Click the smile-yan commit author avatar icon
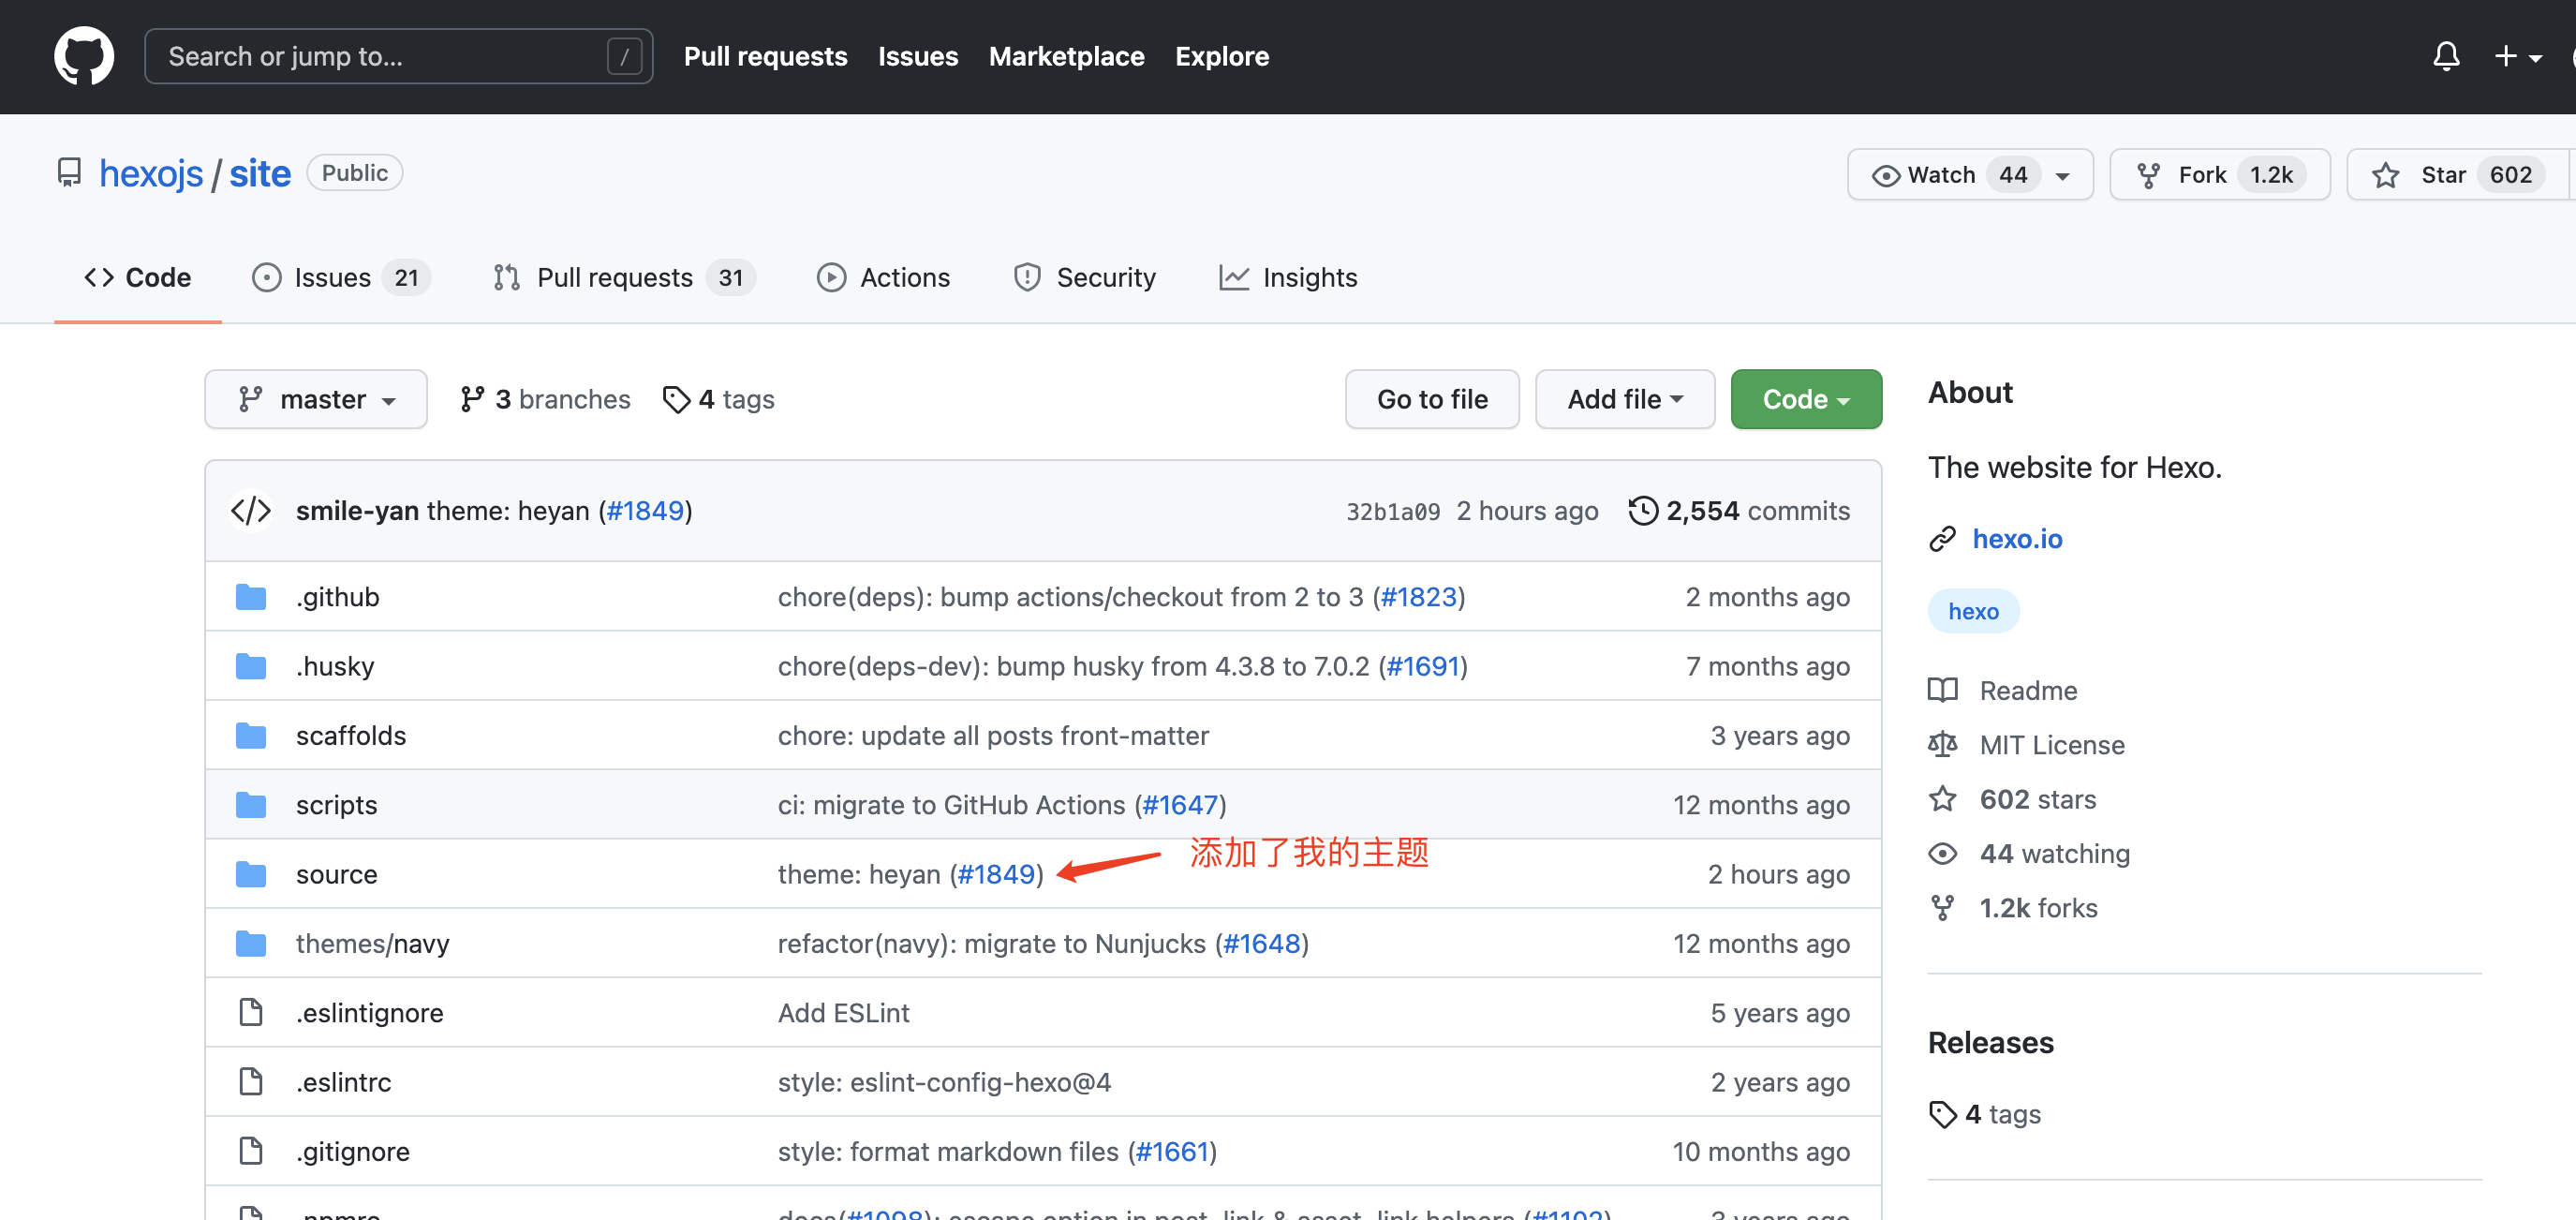This screenshot has height=1220, width=2576. pyautogui.click(x=251, y=511)
